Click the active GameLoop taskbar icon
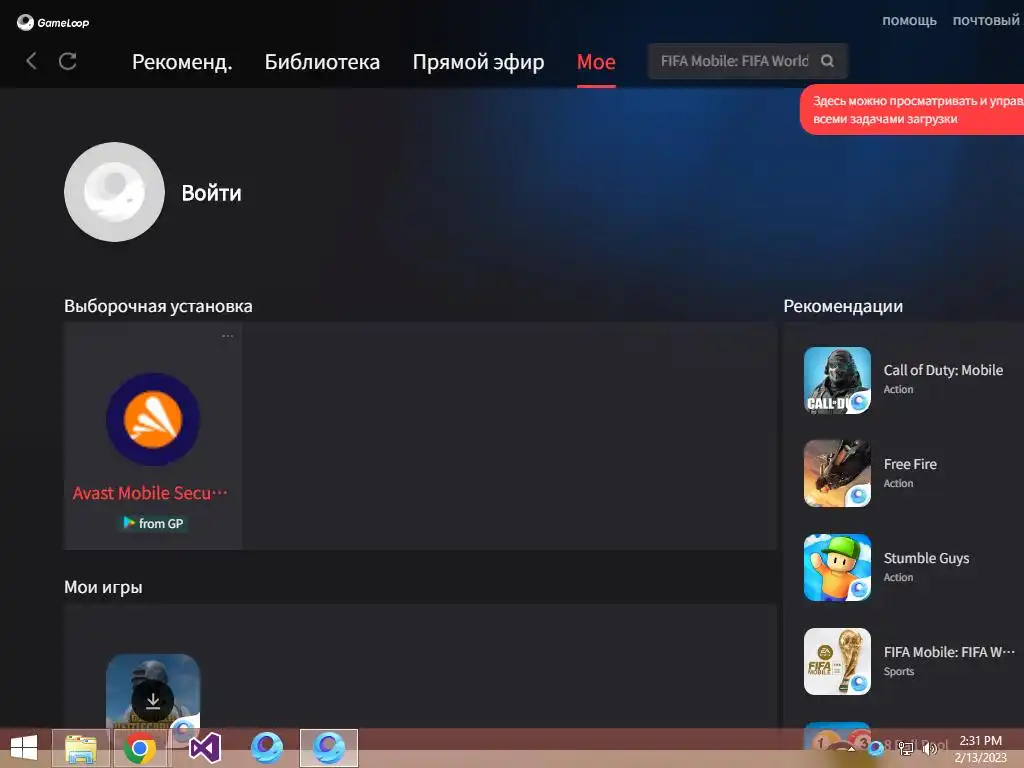 328,748
